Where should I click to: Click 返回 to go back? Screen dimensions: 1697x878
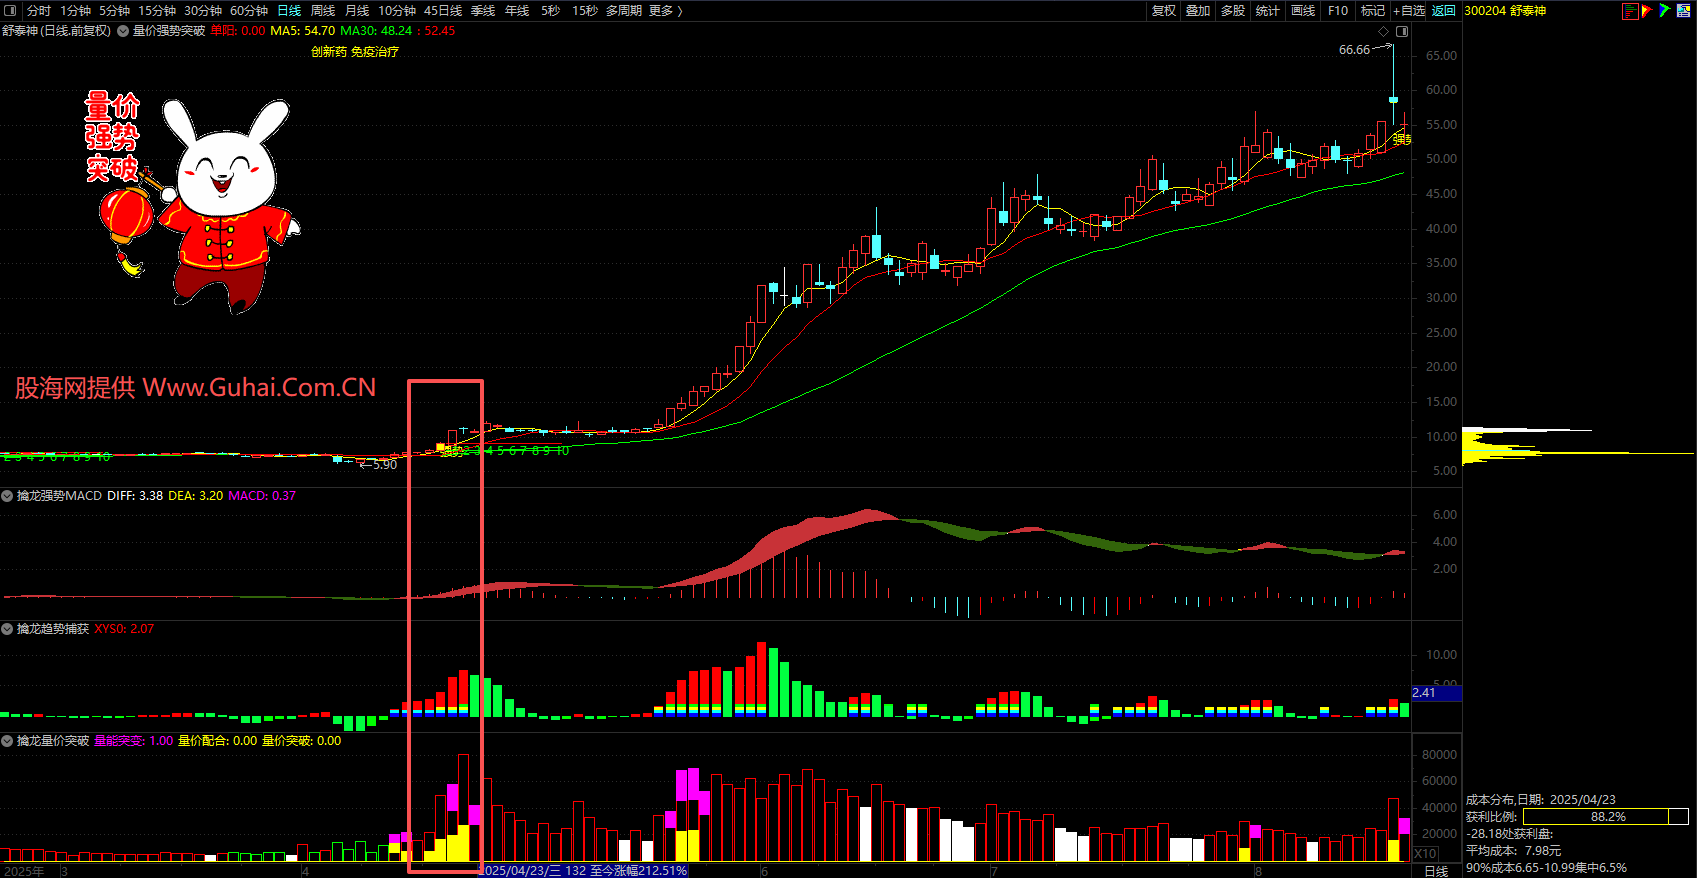point(1444,10)
